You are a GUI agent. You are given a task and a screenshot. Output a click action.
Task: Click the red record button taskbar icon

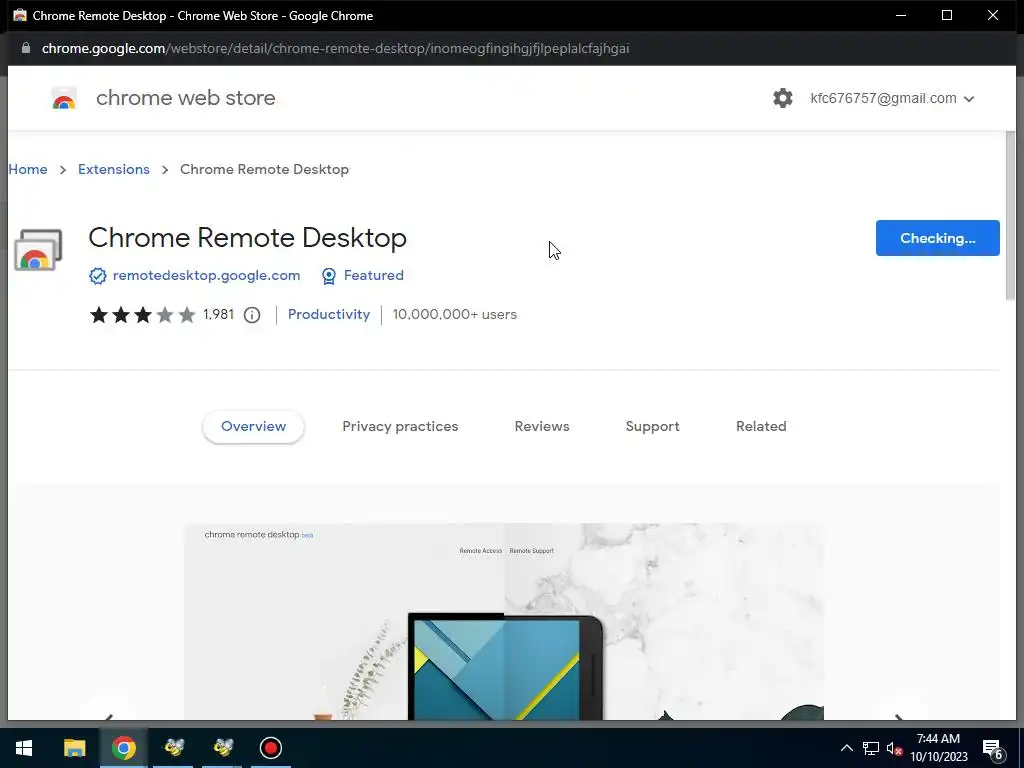tap(270, 748)
